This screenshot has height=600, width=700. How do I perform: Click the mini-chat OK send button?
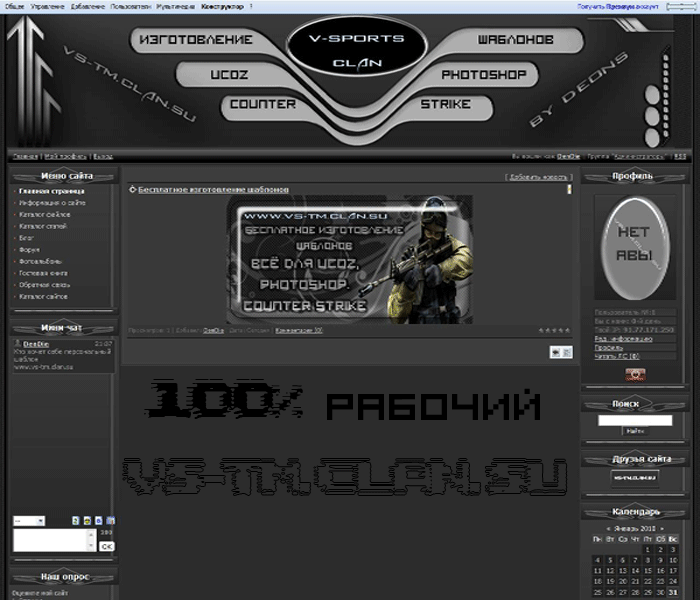pyautogui.click(x=107, y=546)
